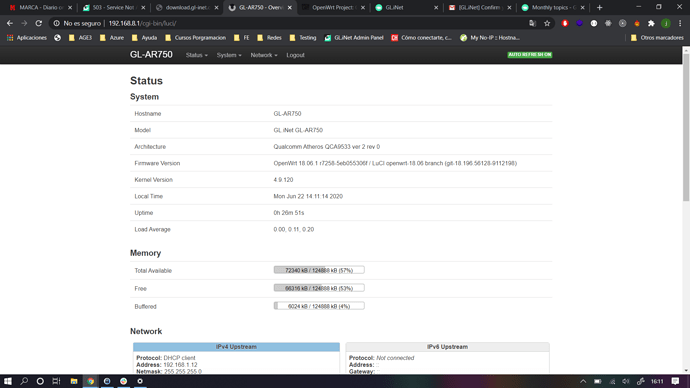Click the Total Available memory progress bar
This screenshot has width=690, height=388.
click(x=319, y=270)
